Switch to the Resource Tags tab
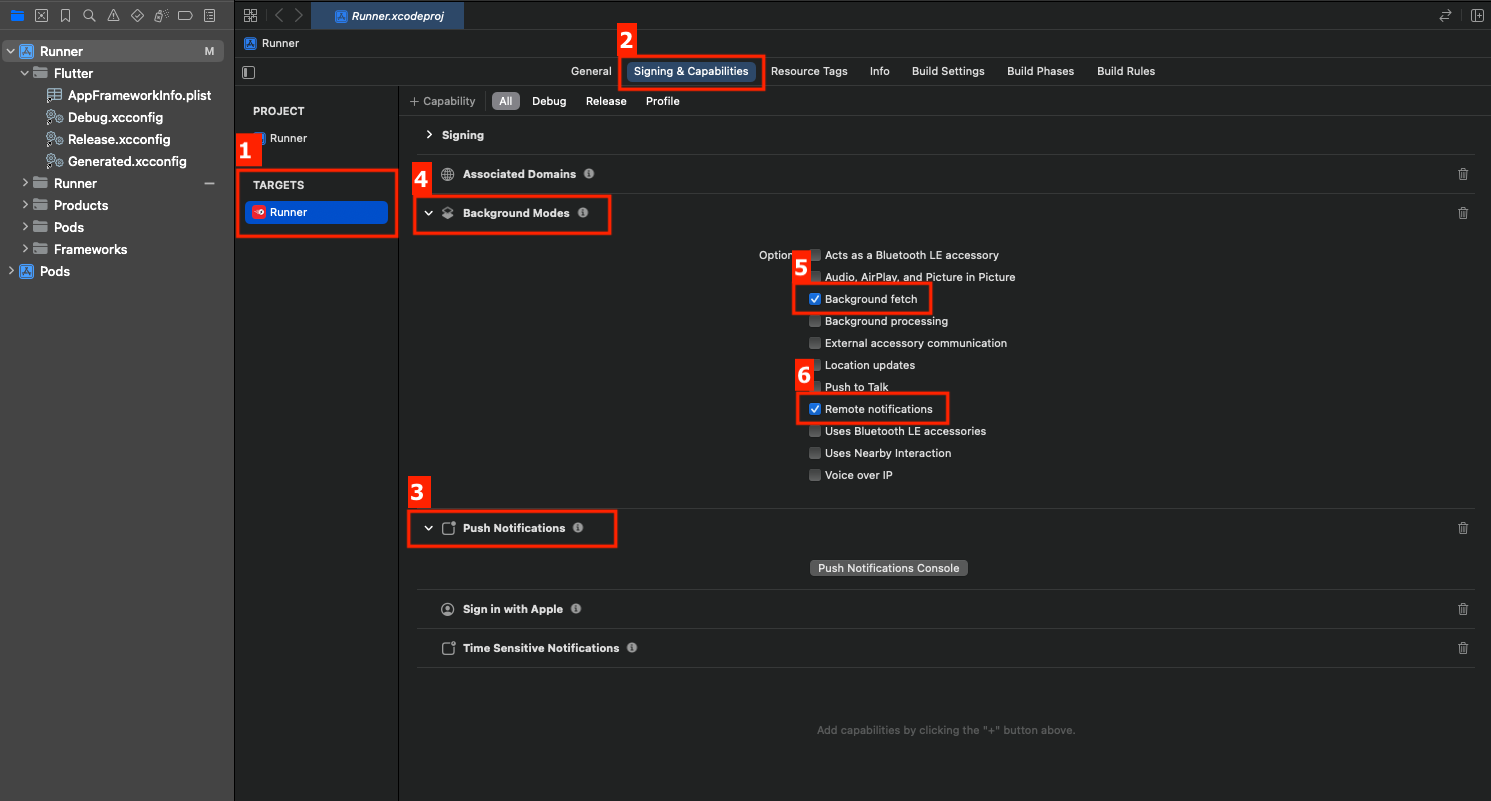1491x801 pixels. click(809, 71)
